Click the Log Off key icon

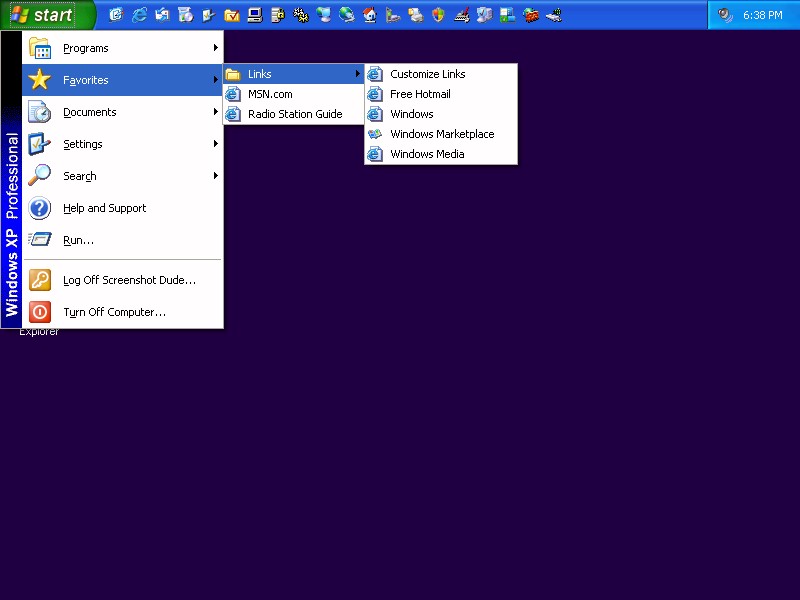pos(39,280)
